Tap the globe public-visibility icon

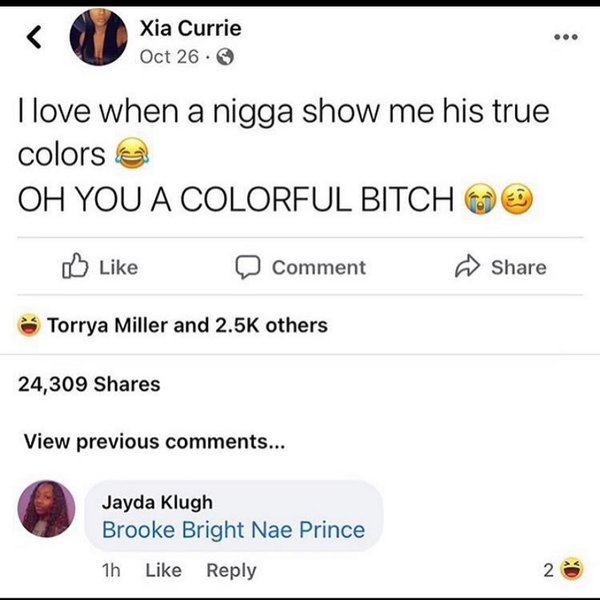pos(225,57)
